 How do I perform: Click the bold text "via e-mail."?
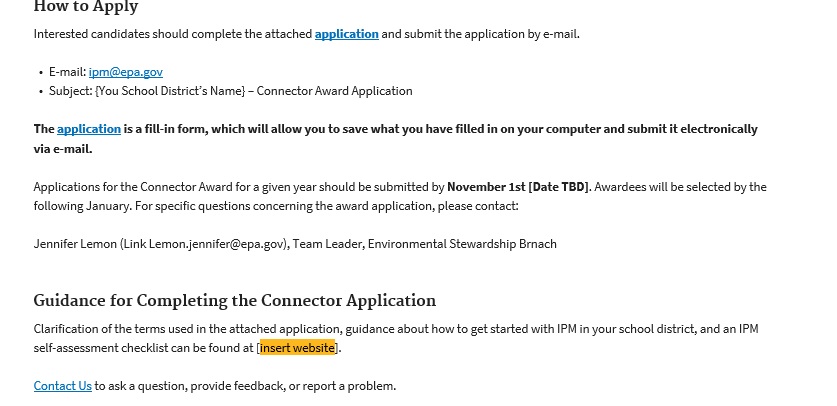point(62,149)
